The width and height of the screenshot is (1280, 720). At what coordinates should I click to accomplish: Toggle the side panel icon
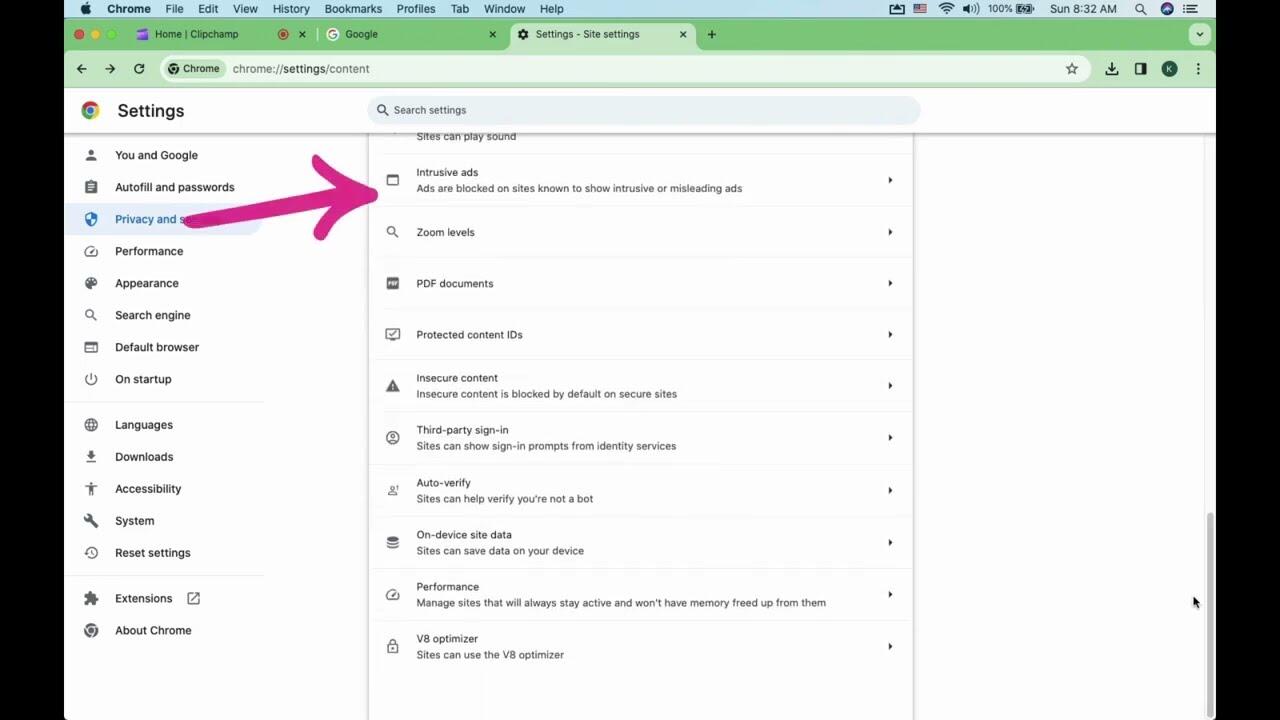tap(1140, 69)
